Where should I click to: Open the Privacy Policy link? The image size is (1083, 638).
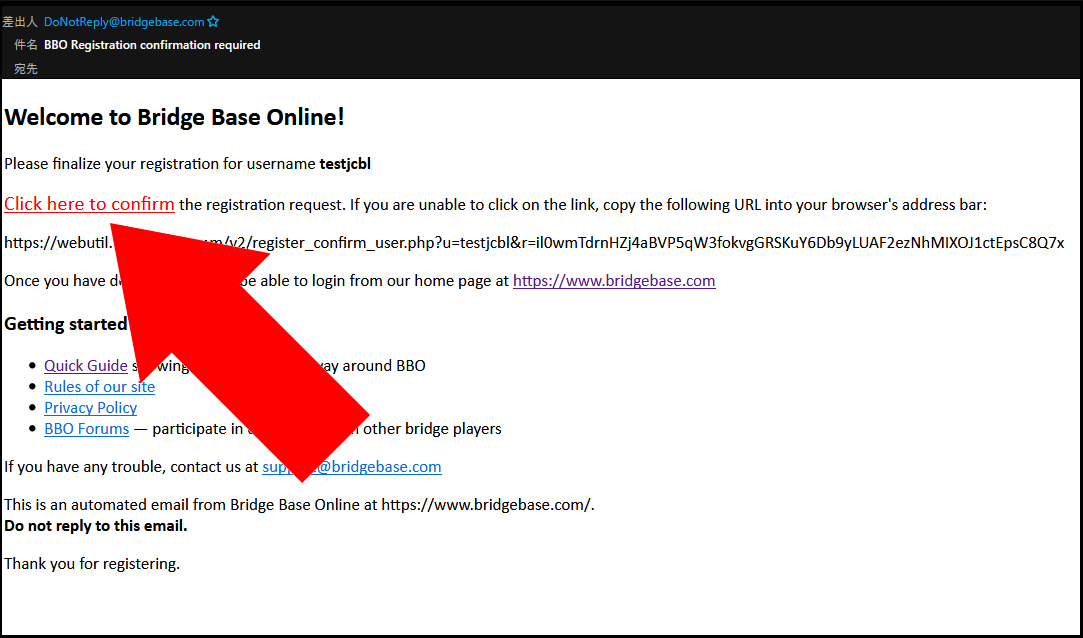(90, 407)
